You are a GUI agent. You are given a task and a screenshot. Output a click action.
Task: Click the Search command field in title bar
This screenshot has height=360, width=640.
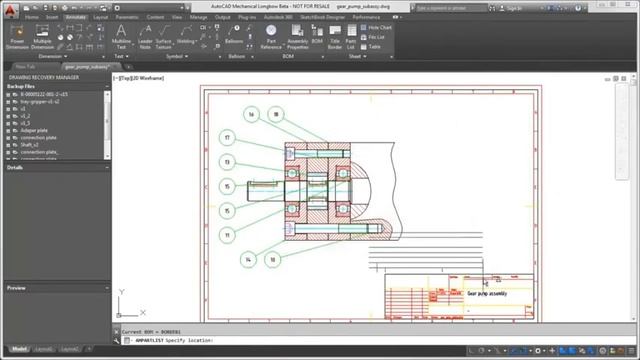[x=451, y=8]
